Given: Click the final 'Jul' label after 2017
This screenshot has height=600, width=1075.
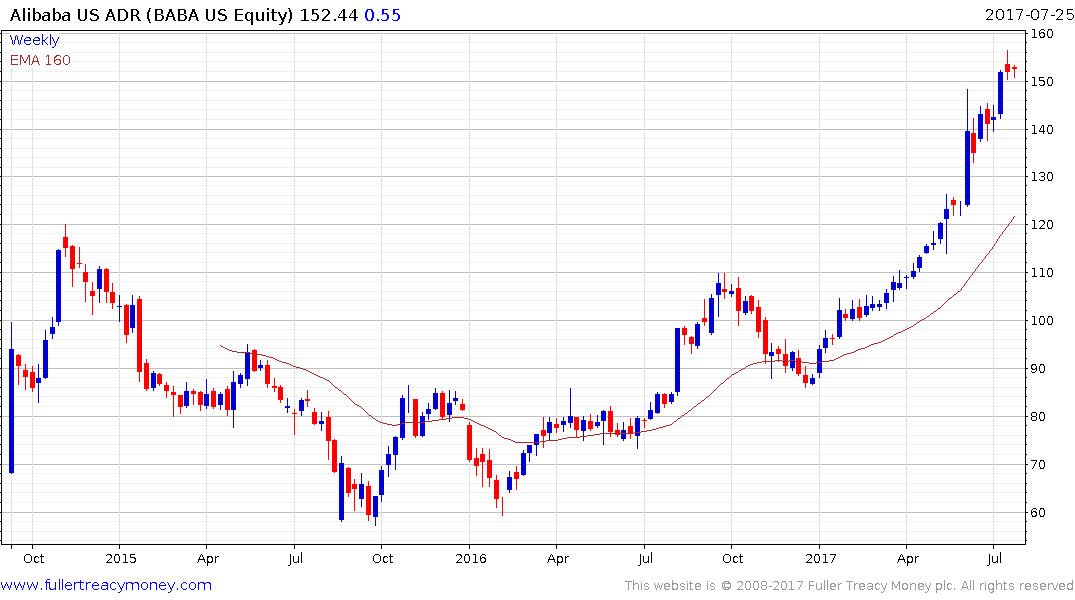Looking at the screenshot, I should 994,558.
